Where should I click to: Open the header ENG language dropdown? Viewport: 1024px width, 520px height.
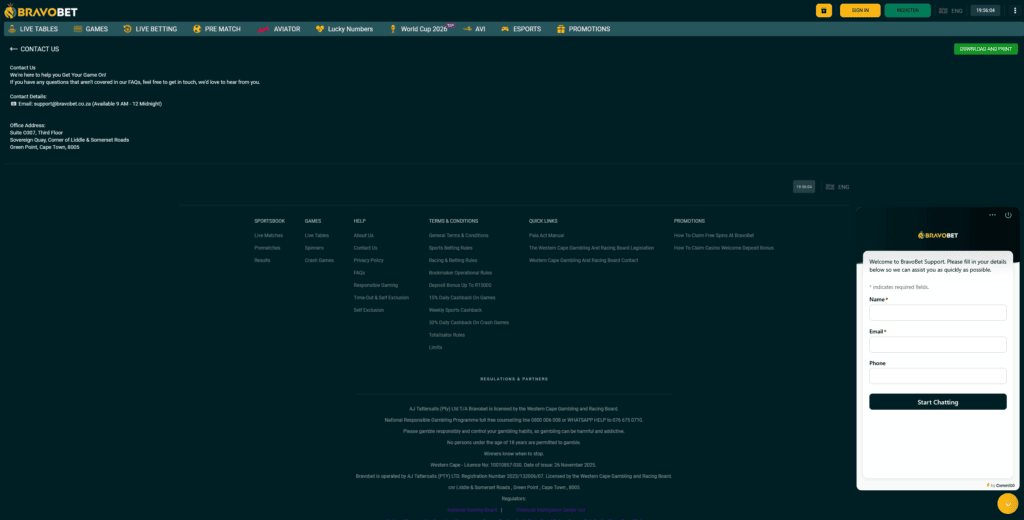(950, 10)
